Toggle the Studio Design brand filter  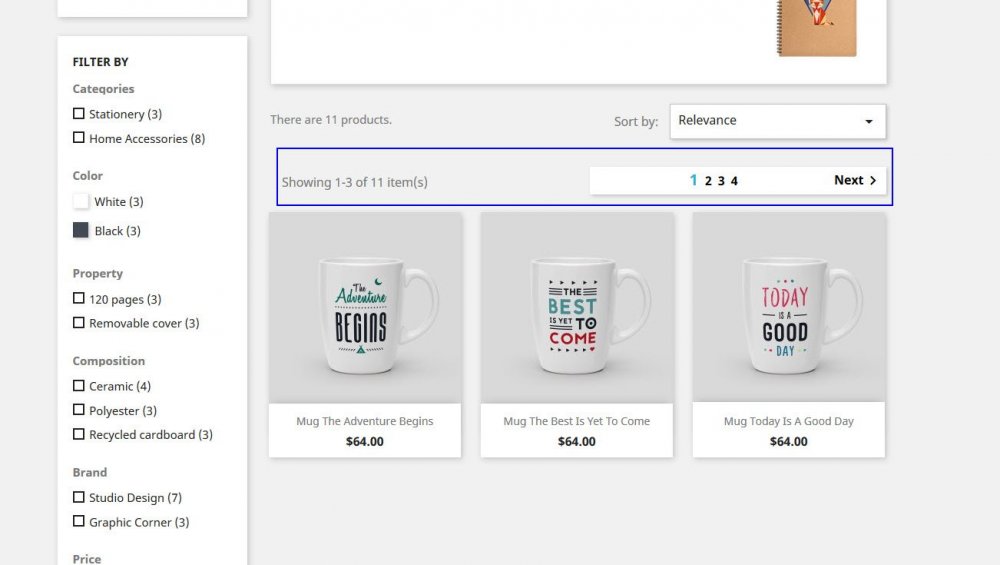pos(78,497)
